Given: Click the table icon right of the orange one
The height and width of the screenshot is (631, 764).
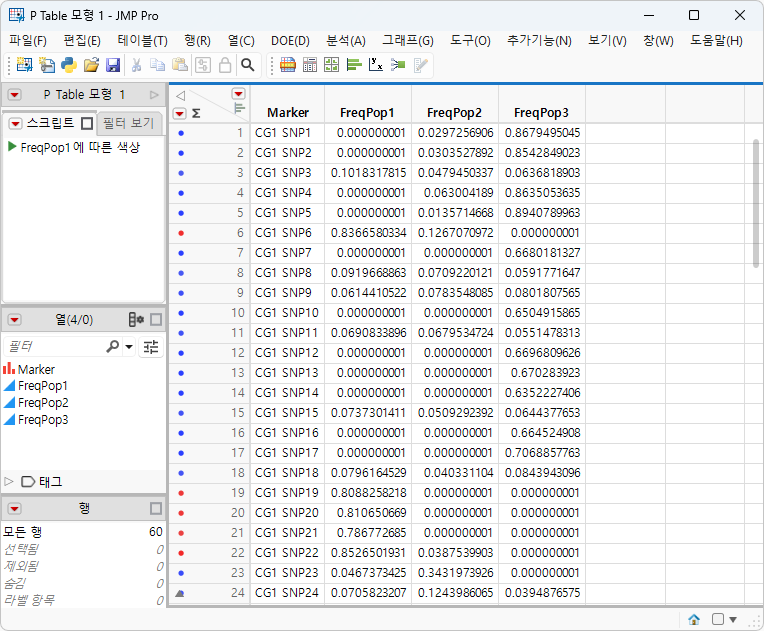Looking at the screenshot, I should pos(310,65).
